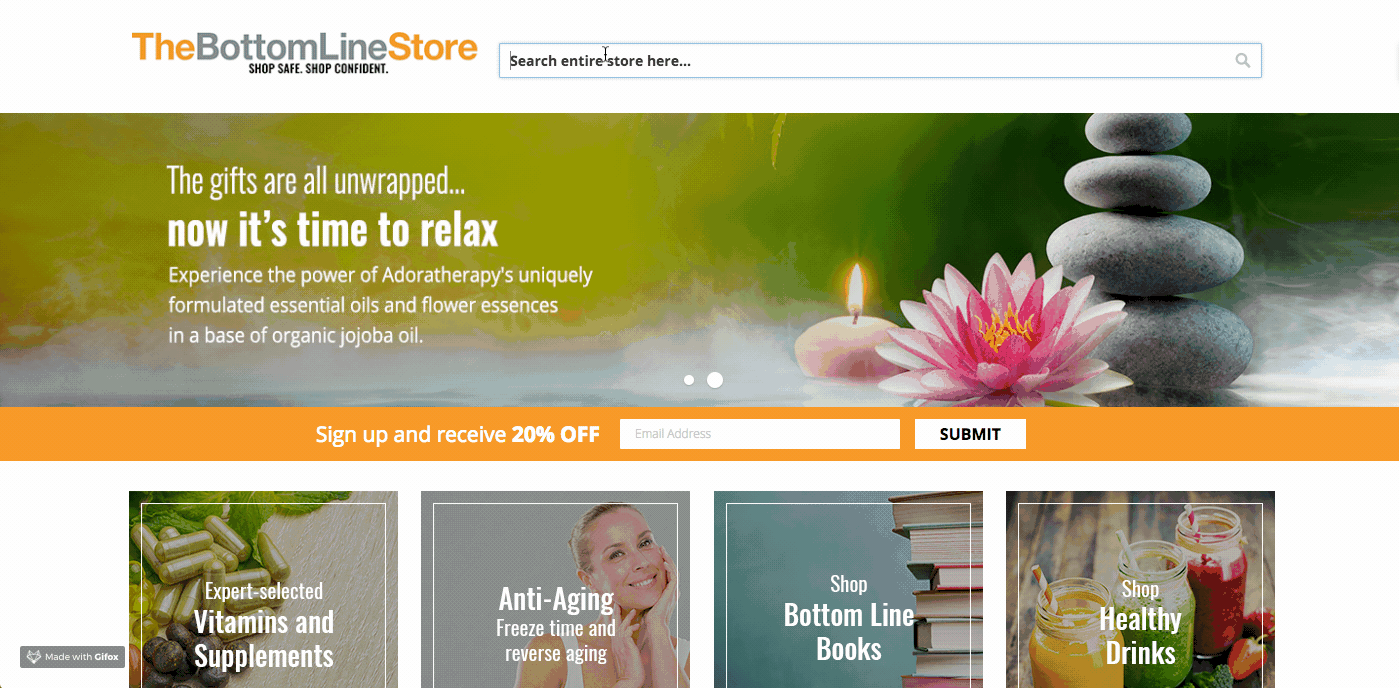Open TheBottomLineStore logo homepage link
The height and width of the screenshot is (688, 1399).
point(305,52)
